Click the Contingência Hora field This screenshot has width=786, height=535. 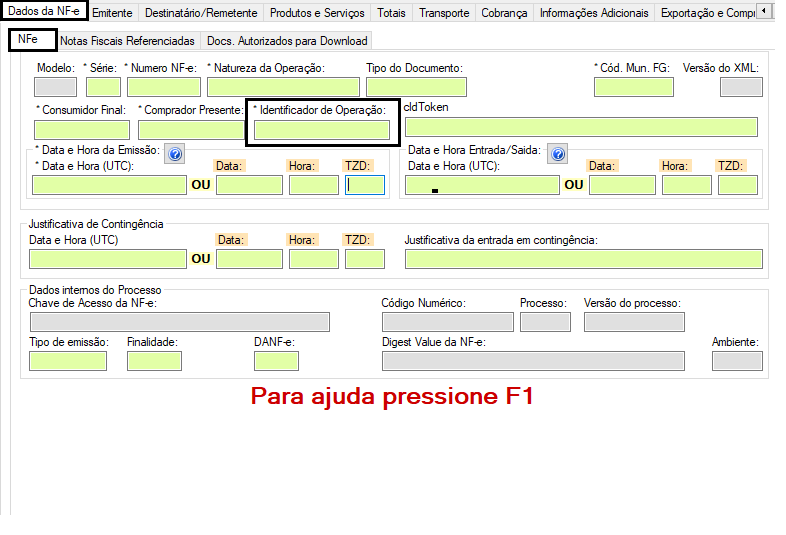click(x=314, y=259)
